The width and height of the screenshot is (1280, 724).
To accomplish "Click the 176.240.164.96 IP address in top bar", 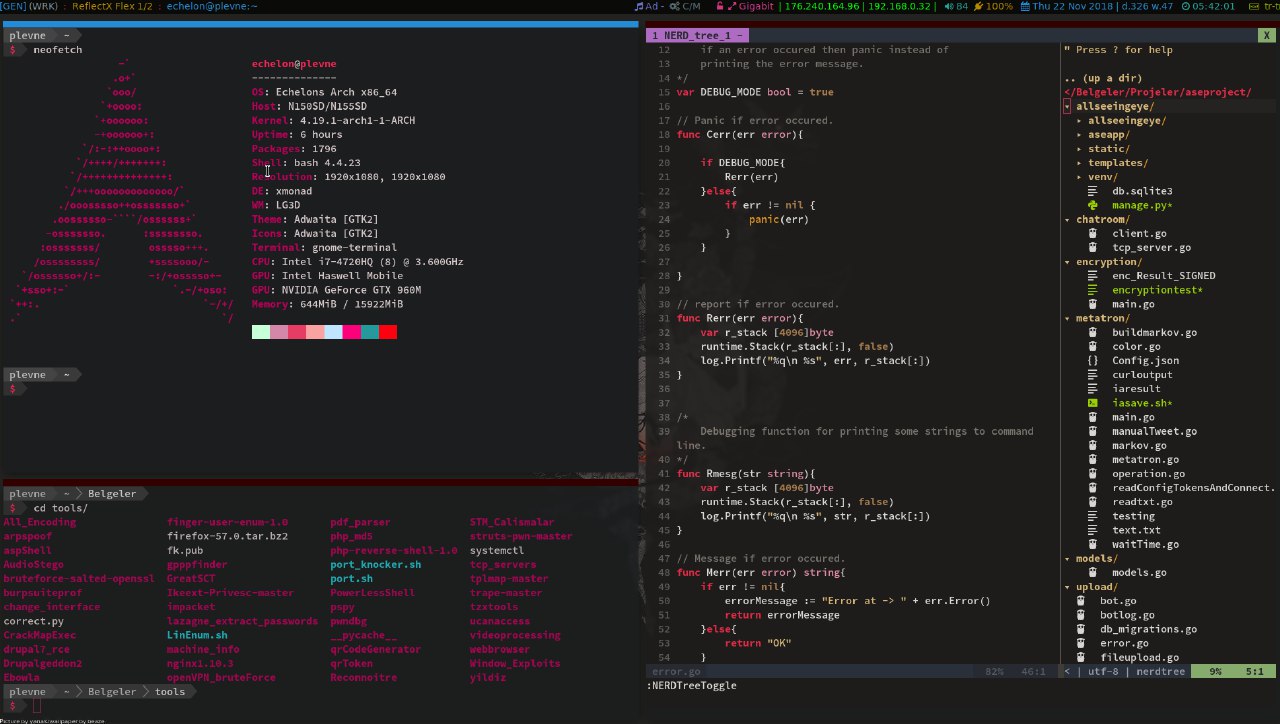I will point(824,6).
